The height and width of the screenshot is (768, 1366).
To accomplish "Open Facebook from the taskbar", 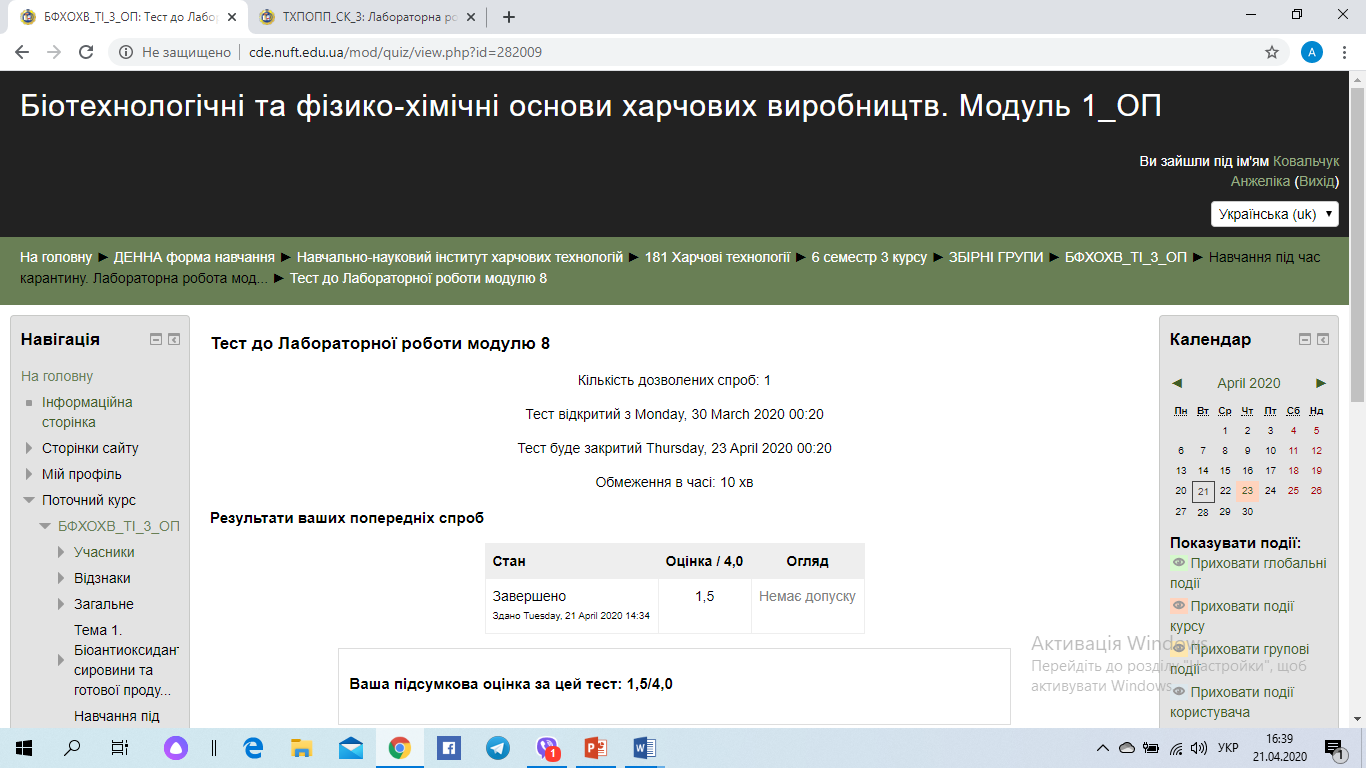I will 449,746.
